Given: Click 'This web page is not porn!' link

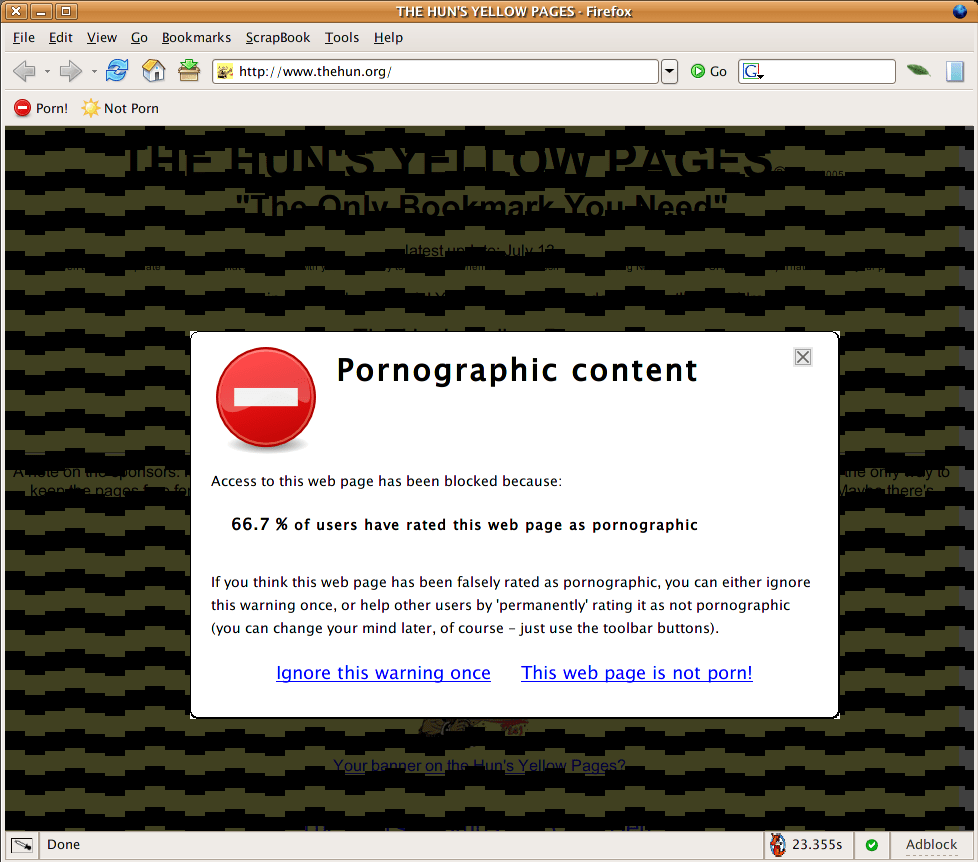Looking at the screenshot, I should (637, 673).
